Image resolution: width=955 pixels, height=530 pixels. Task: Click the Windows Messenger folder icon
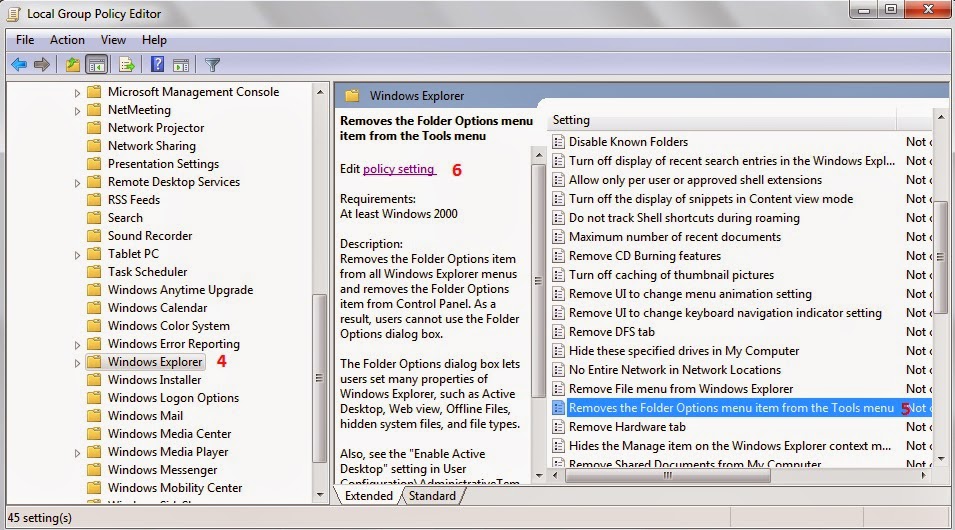pos(94,470)
